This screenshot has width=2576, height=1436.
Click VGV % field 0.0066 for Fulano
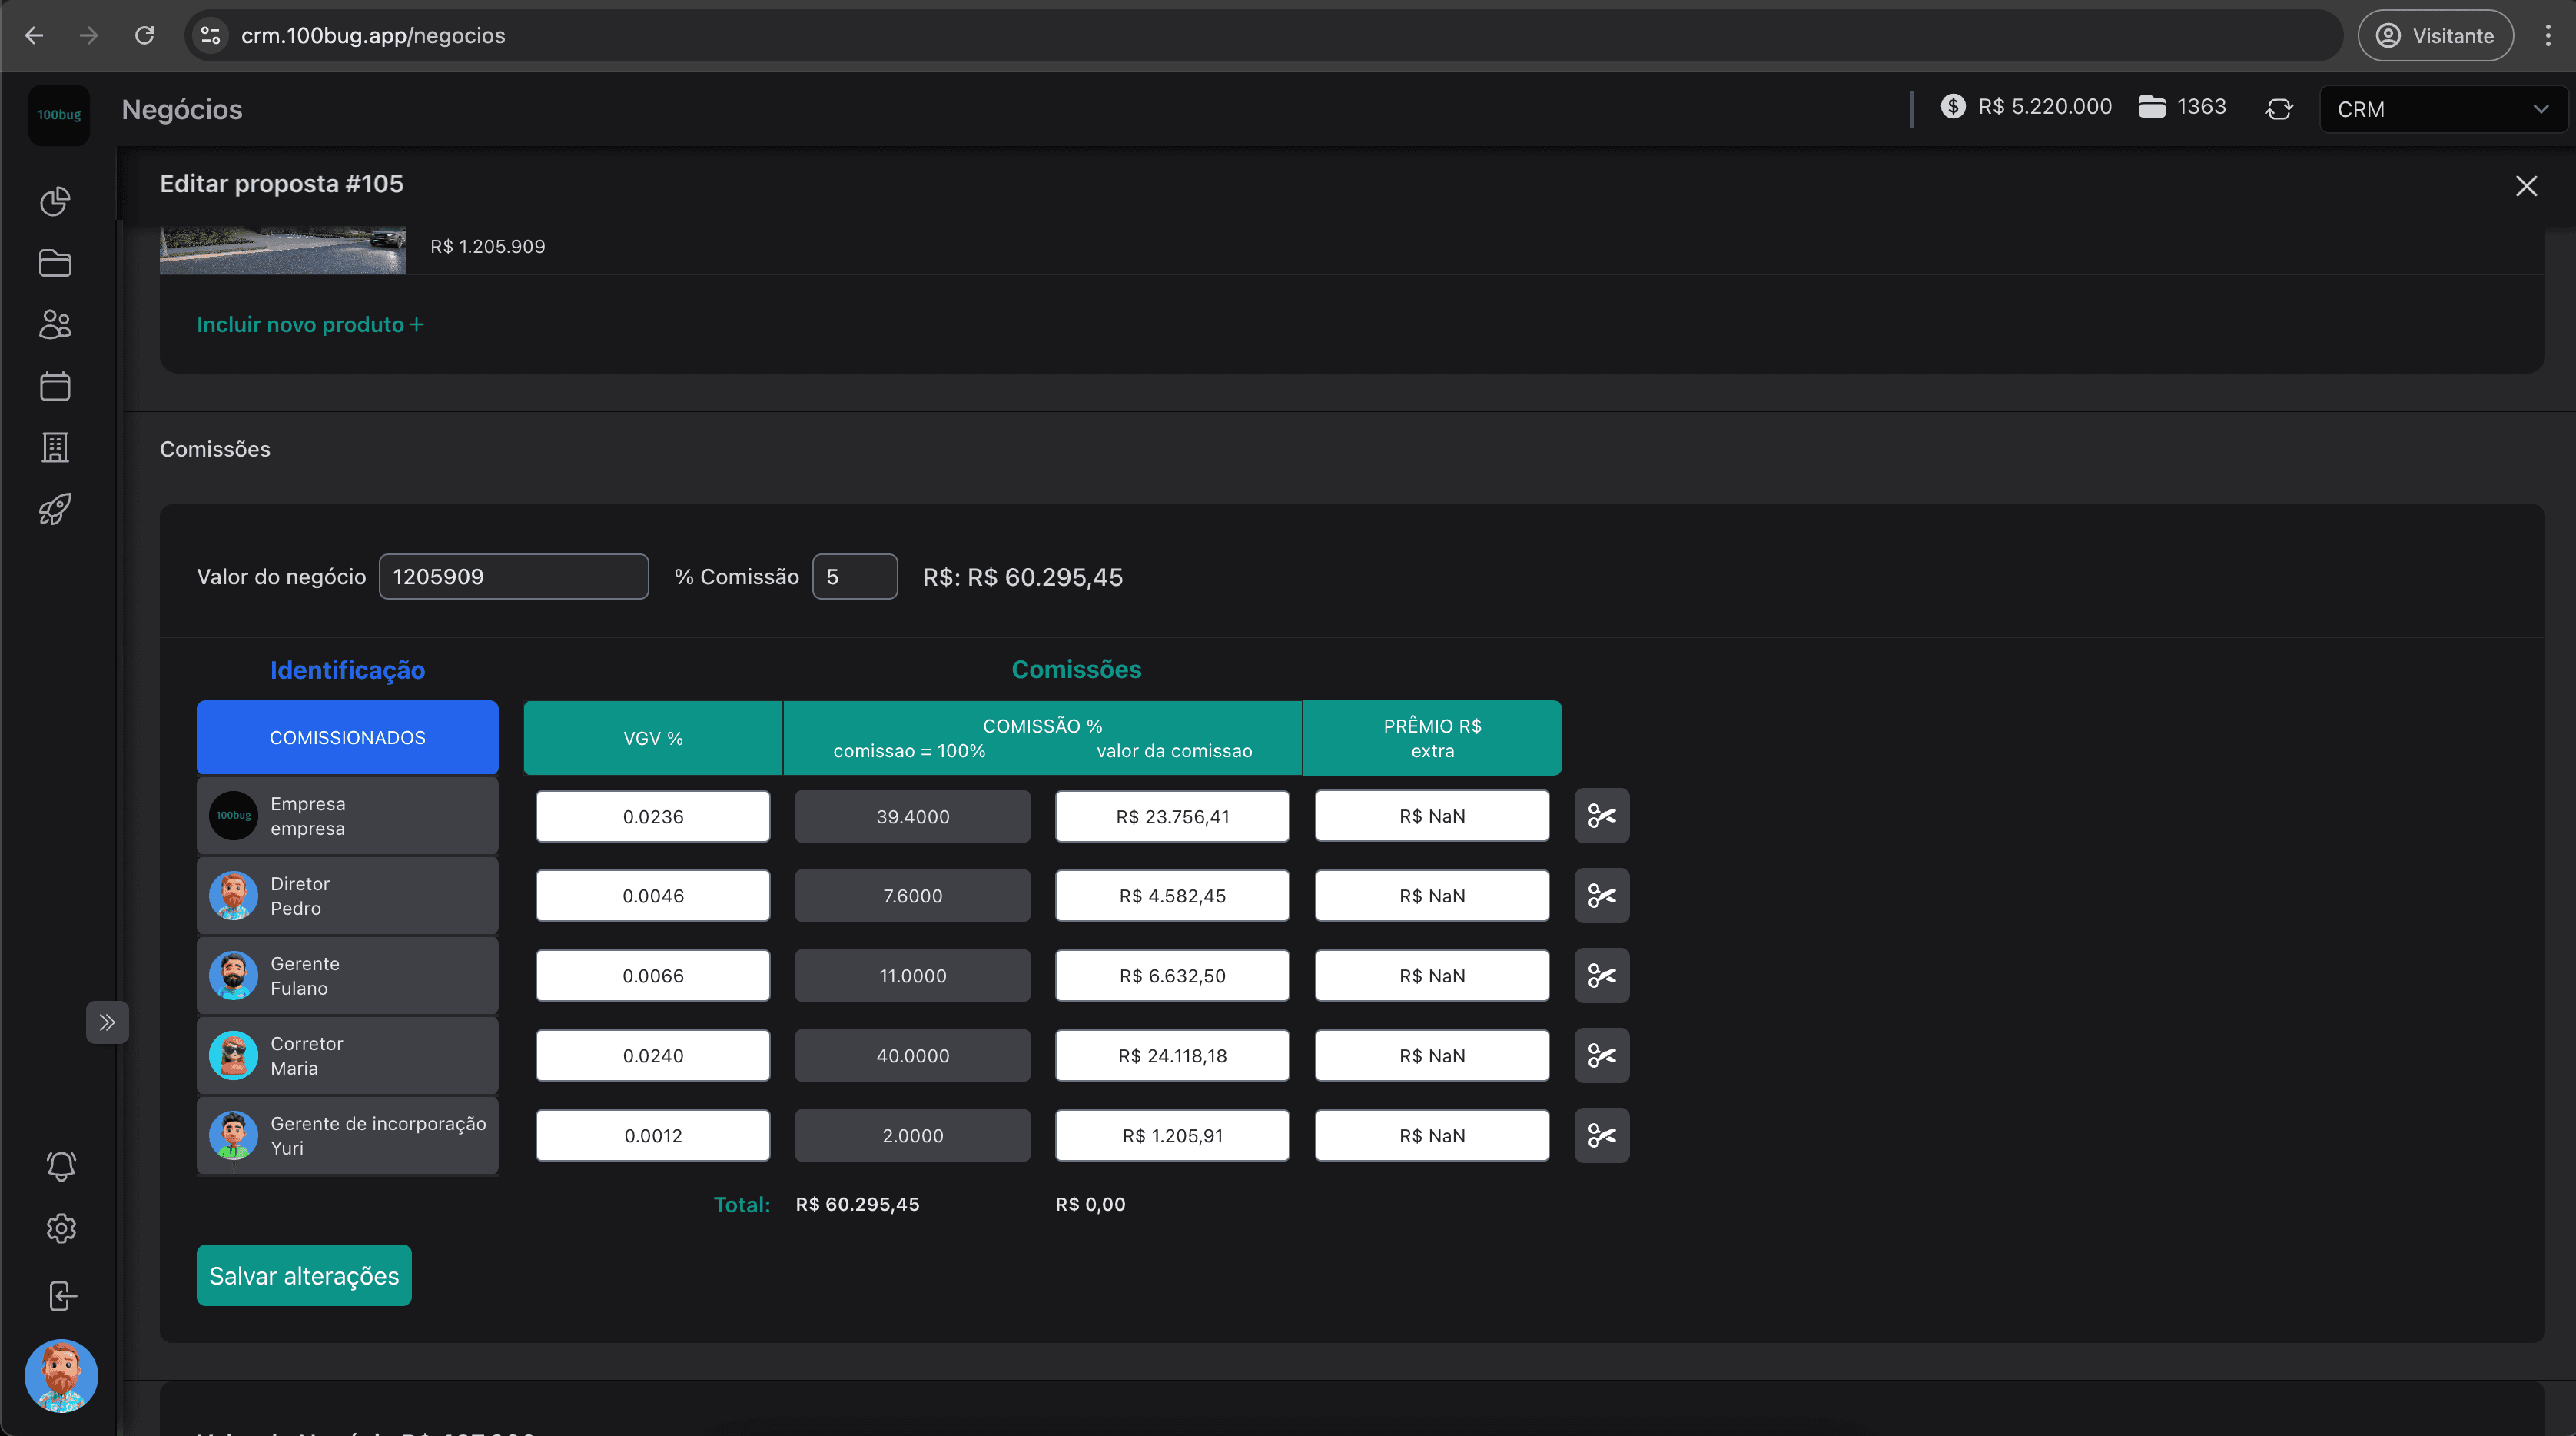point(653,976)
